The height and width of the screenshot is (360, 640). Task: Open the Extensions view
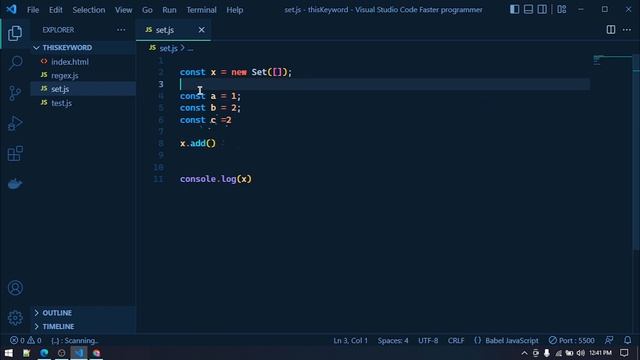15,153
